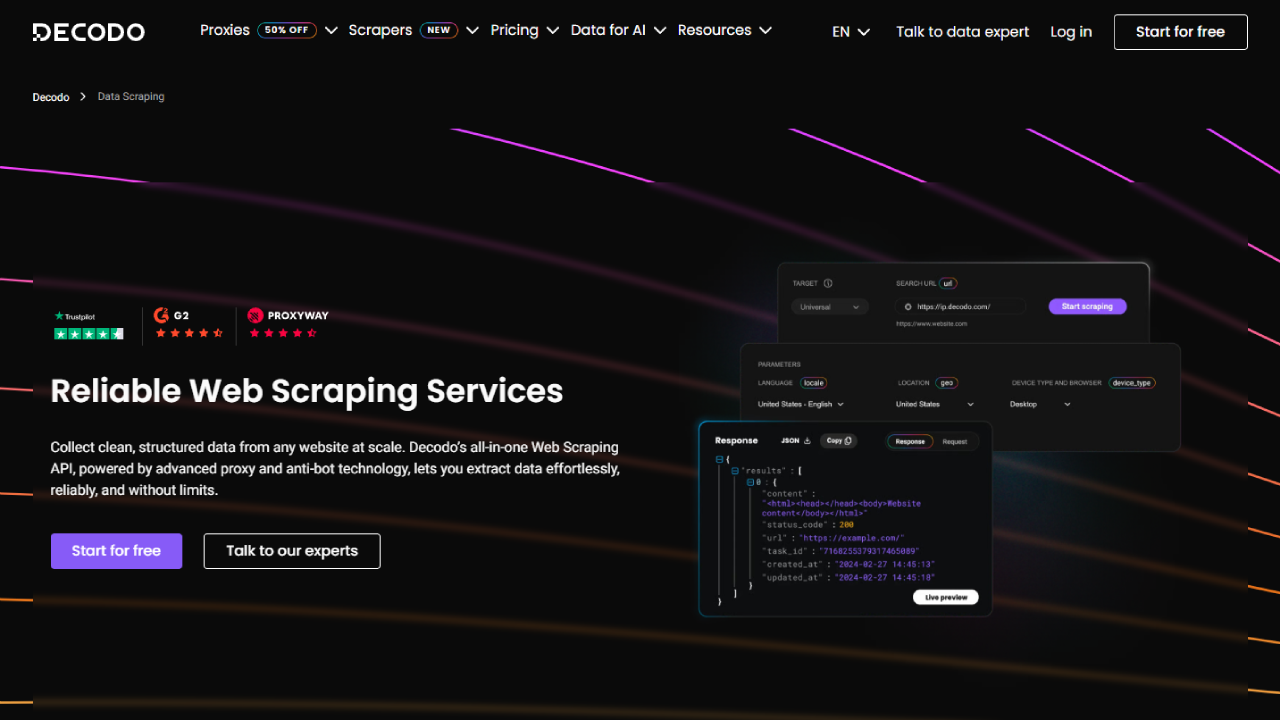
Task: Click the Decodo logo
Action: point(88,31)
